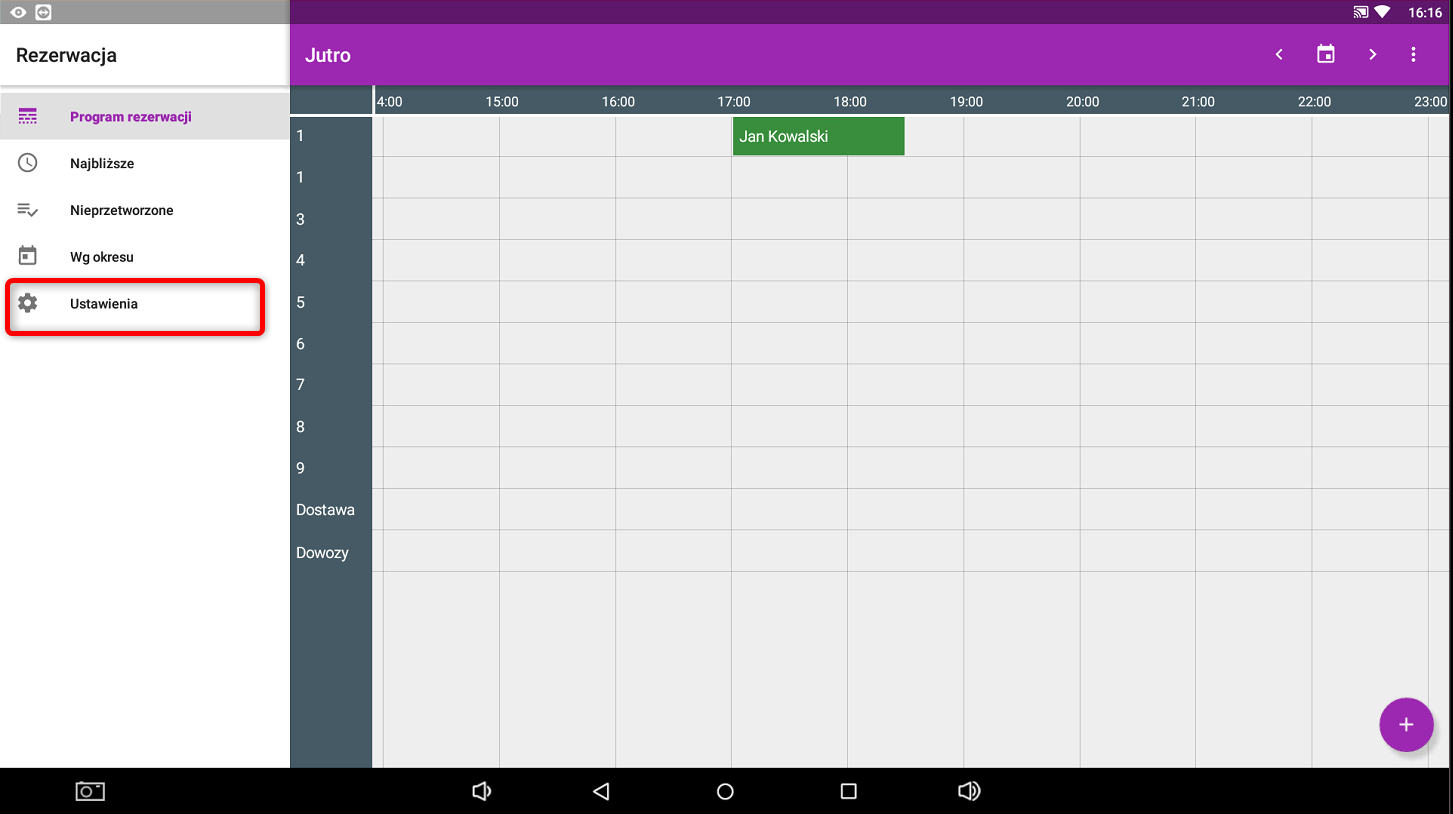The image size is (1453, 814).
Task: Add a new reservation with plus button
Action: (x=1405, y=725)
